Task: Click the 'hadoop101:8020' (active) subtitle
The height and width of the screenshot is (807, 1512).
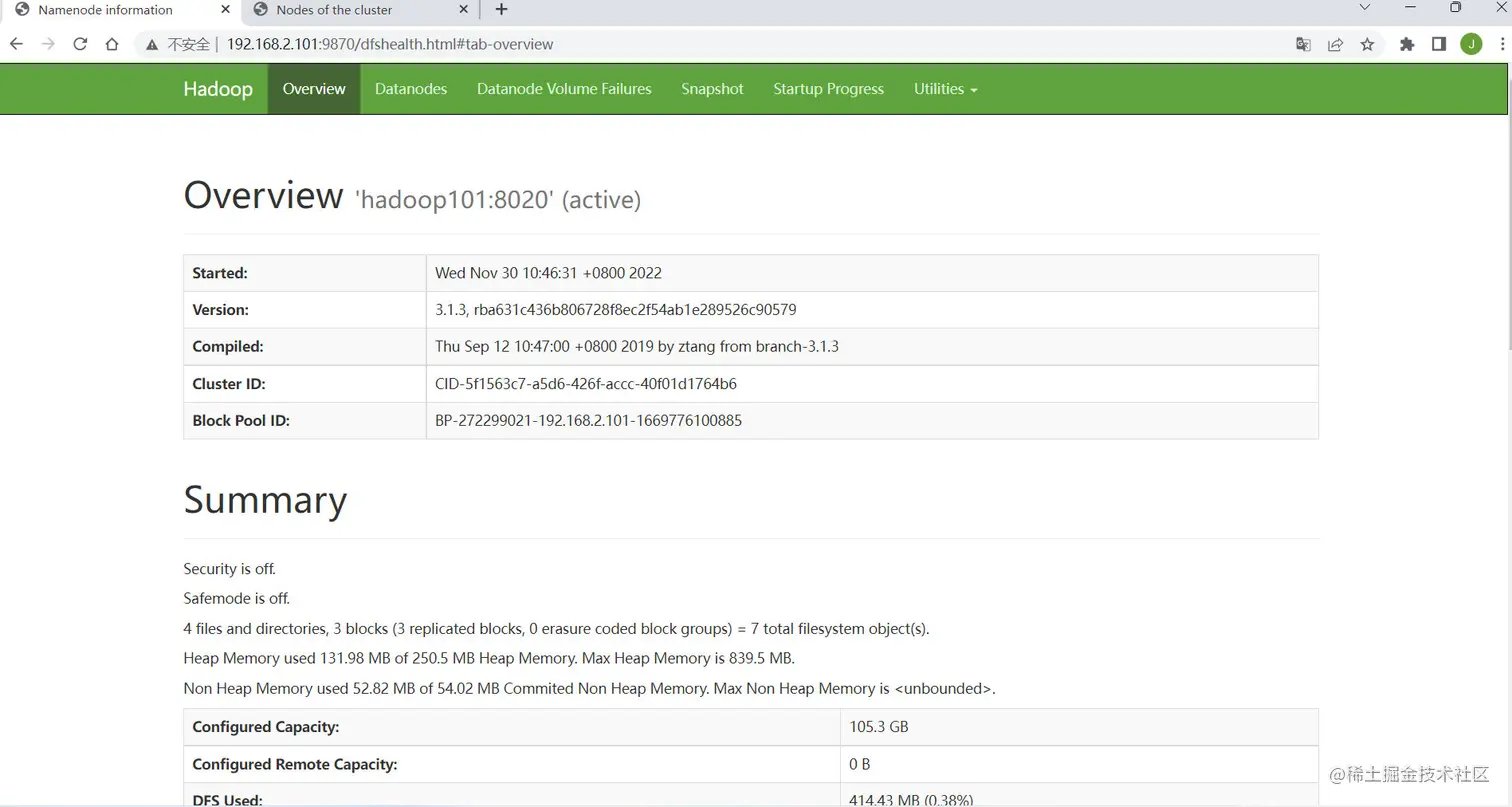Action: pyautogui.click(x=498, y=200)
